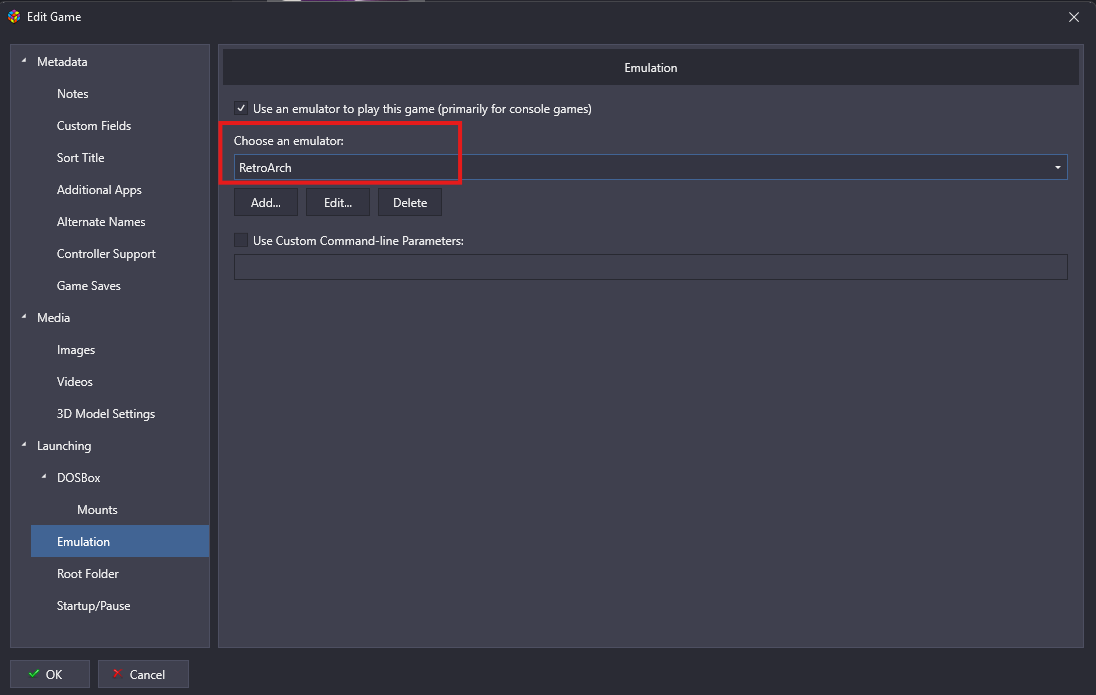
Task: Select Launching in the sidebar
Action: (64, 446)
